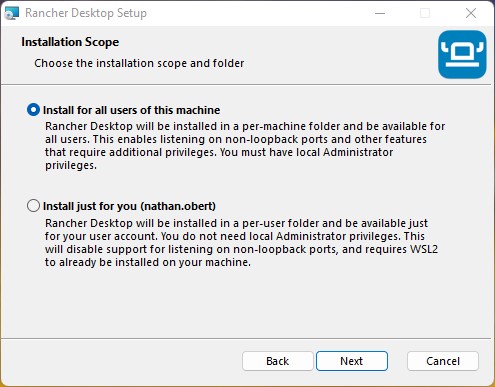Viewport: 495px width, 387px height.
Task: Click the per-machine folder description paragraph
Action: pyautogui.click(x=245, y=146)
